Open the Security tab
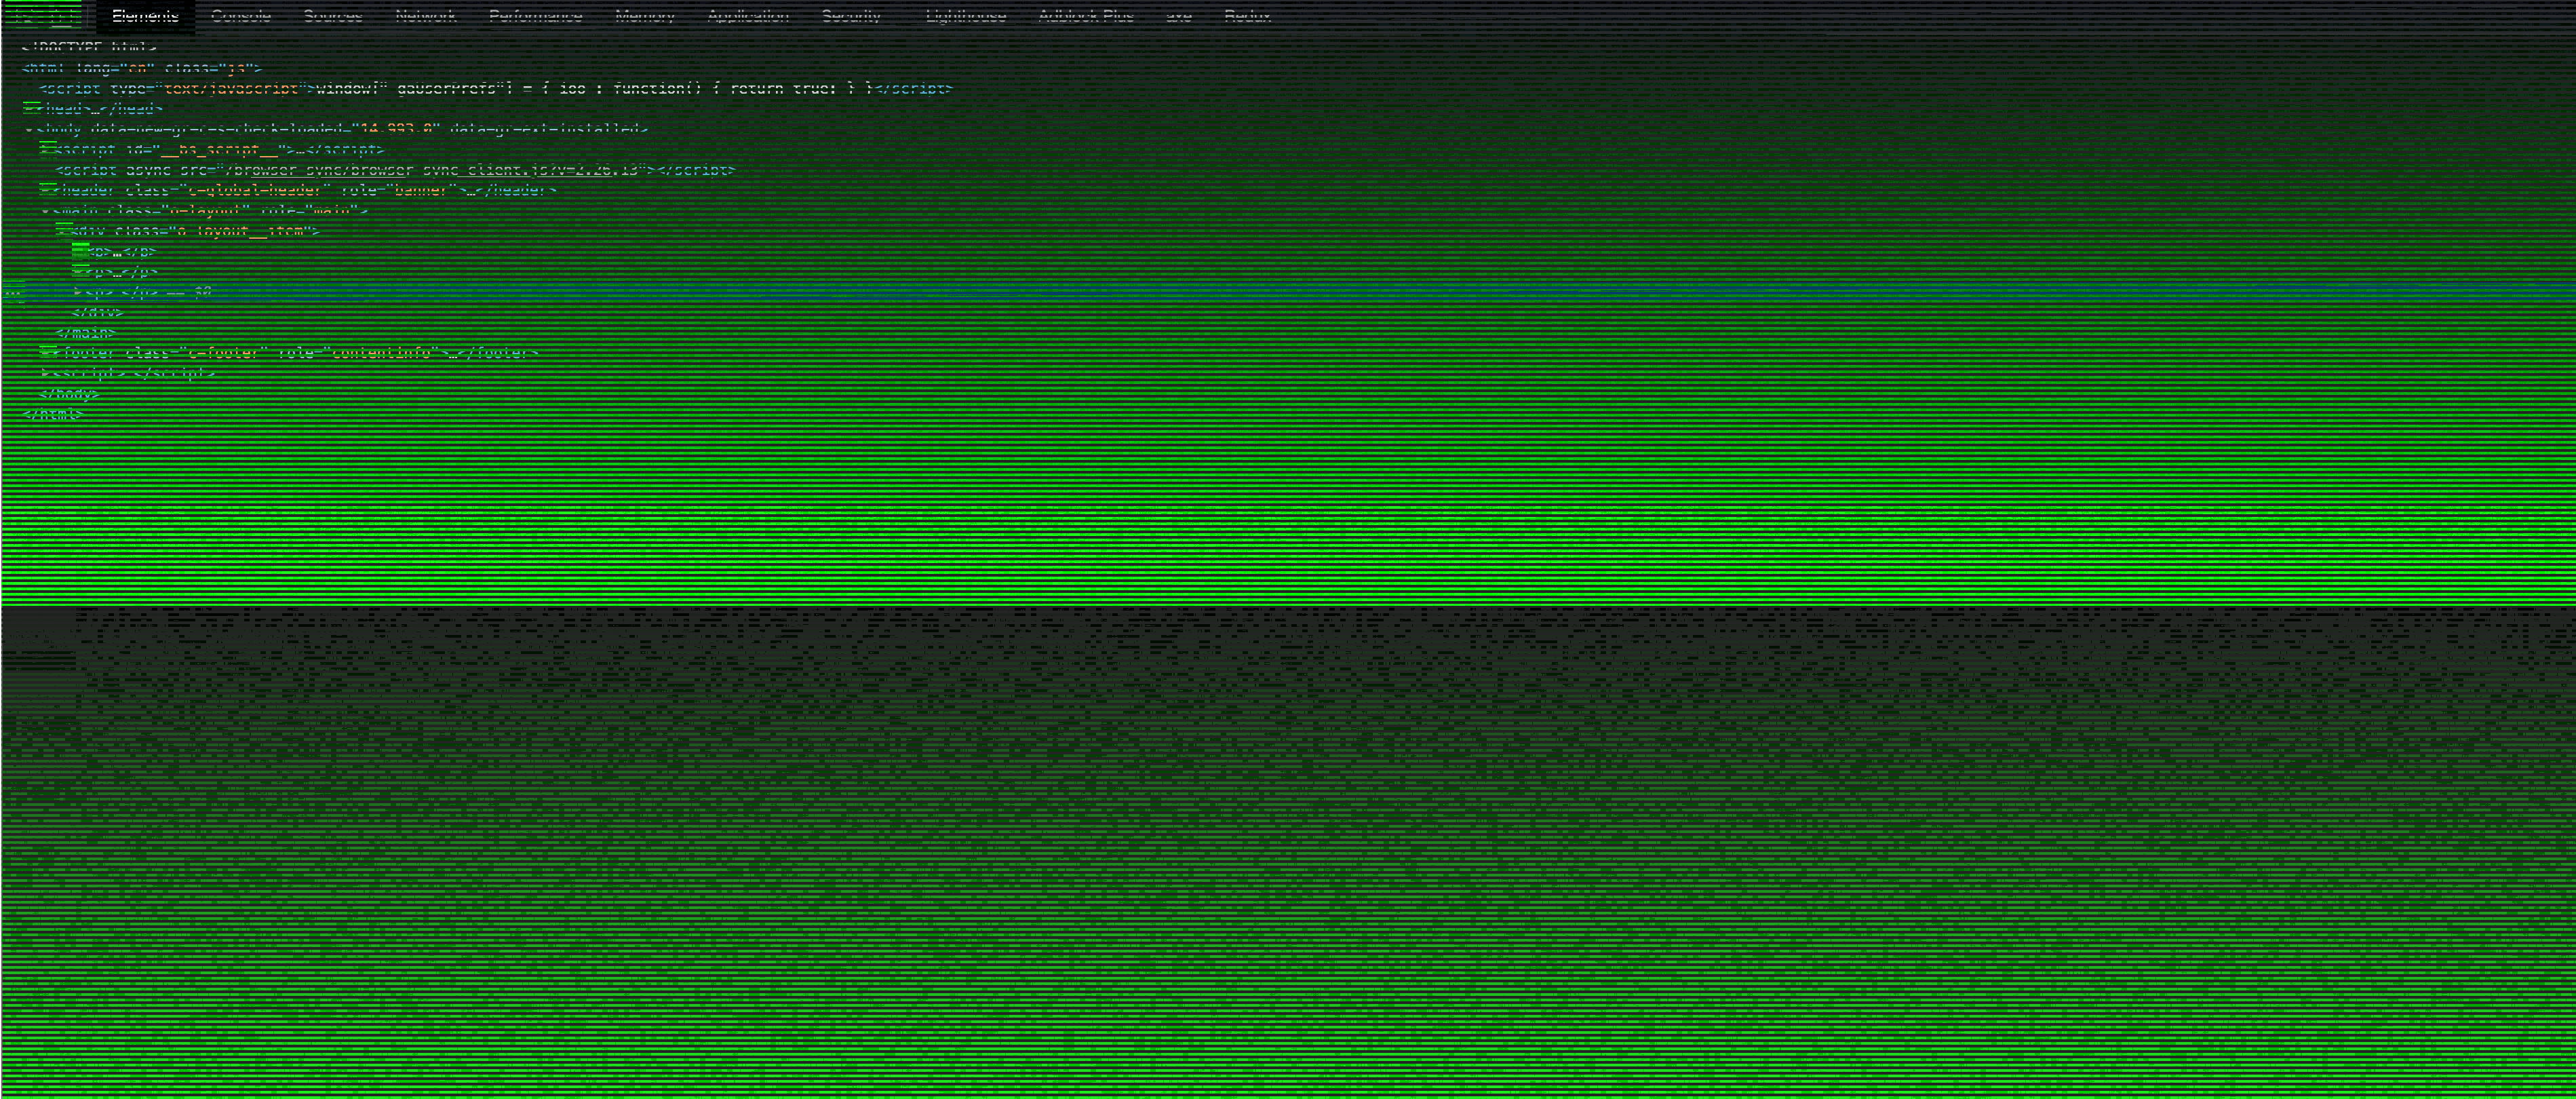The width and height of the screenshot is (2576, 1099). coord(851,16)
